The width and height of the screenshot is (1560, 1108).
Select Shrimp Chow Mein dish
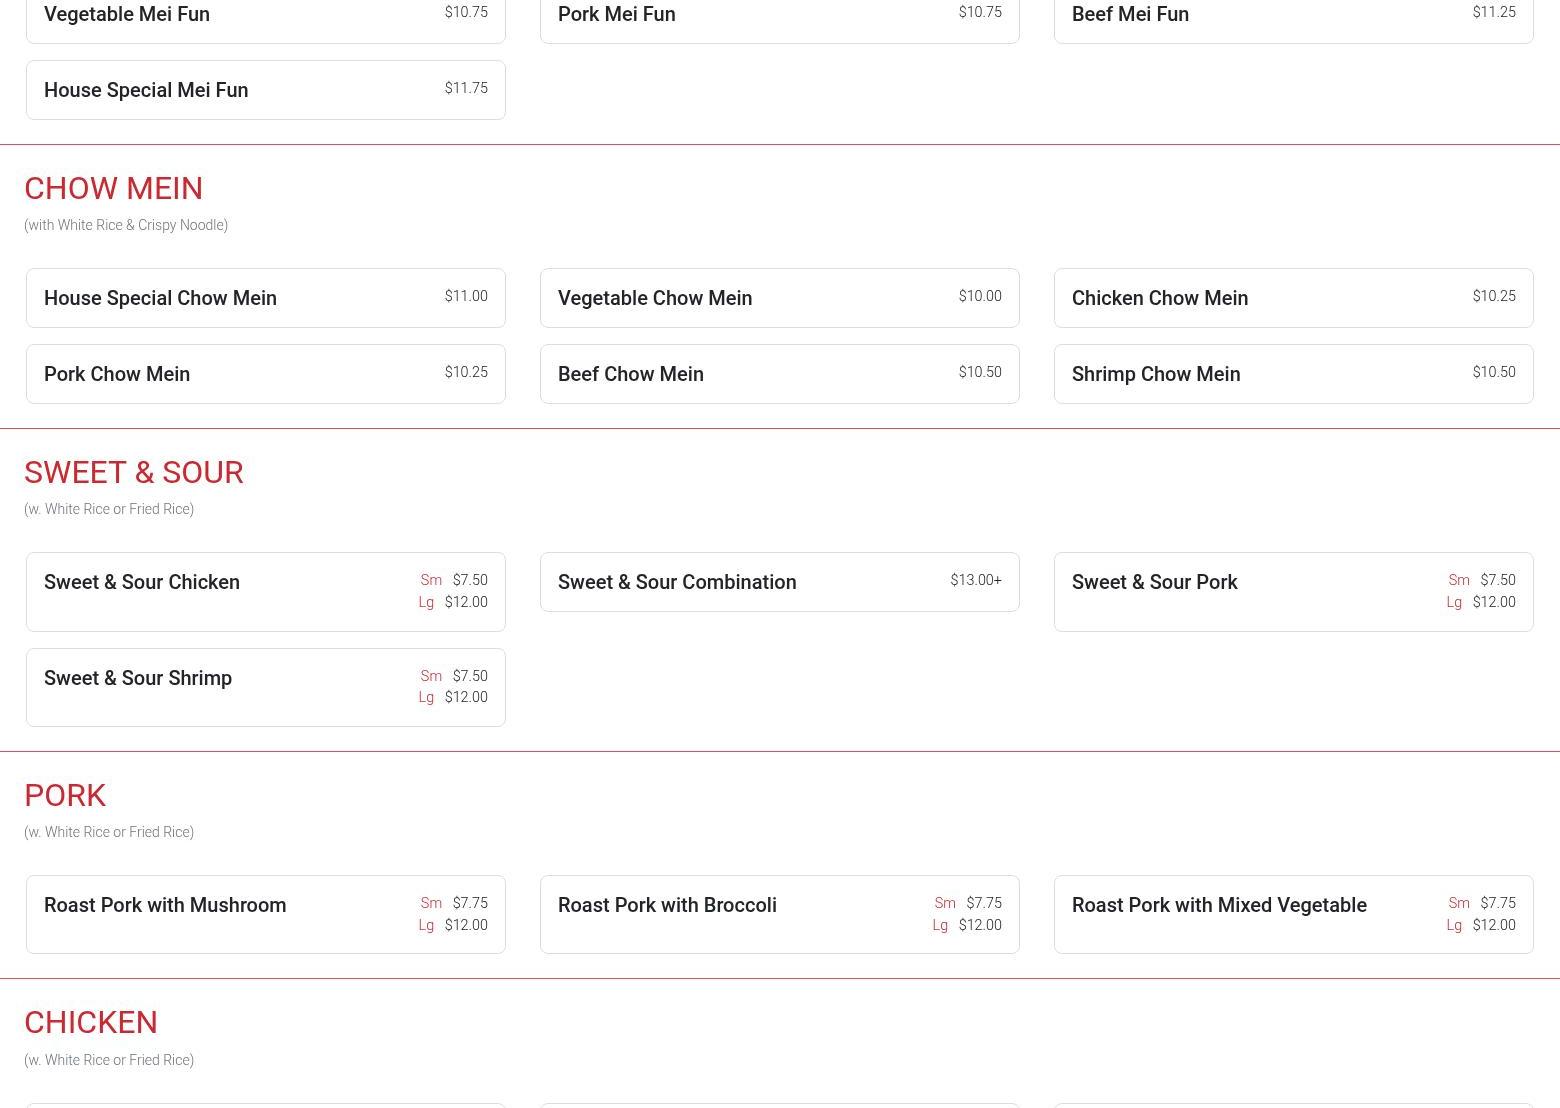[1293, 374]
